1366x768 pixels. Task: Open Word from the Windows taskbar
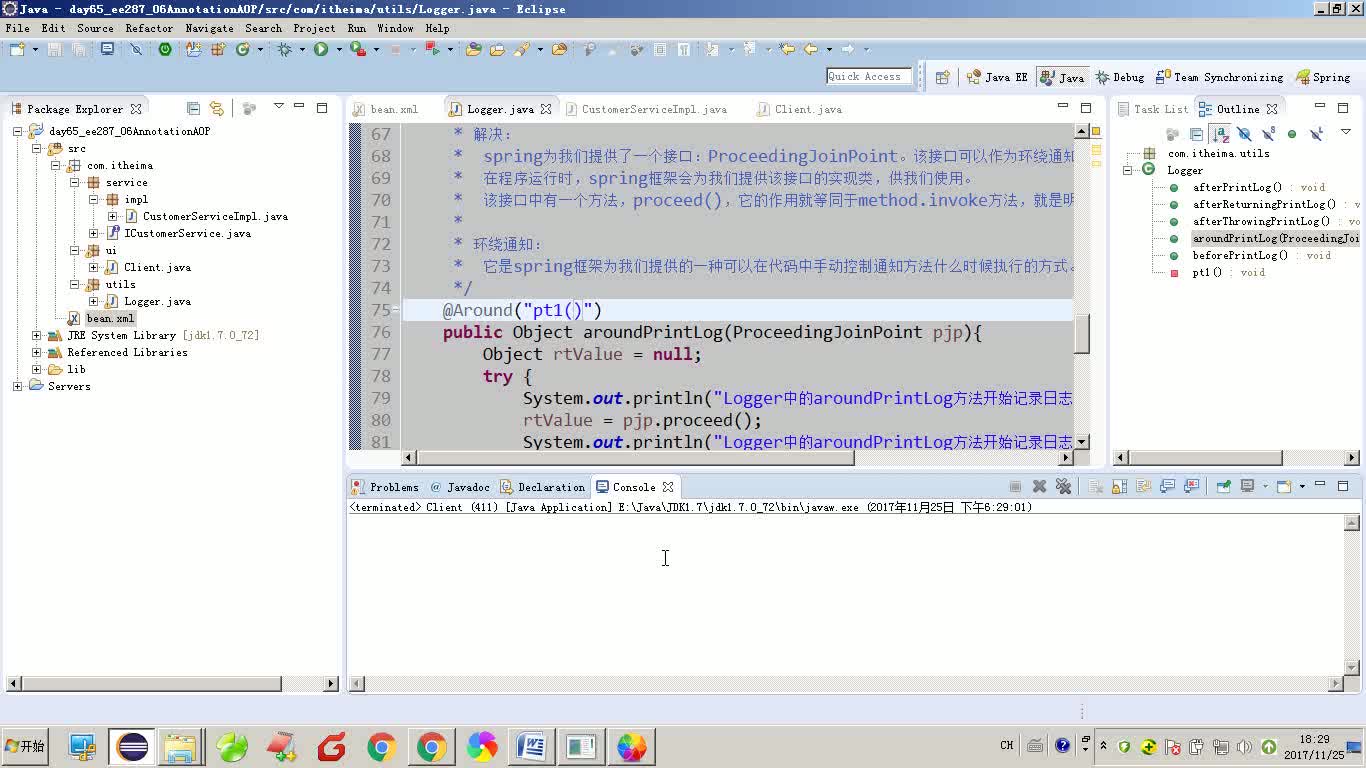531,747
